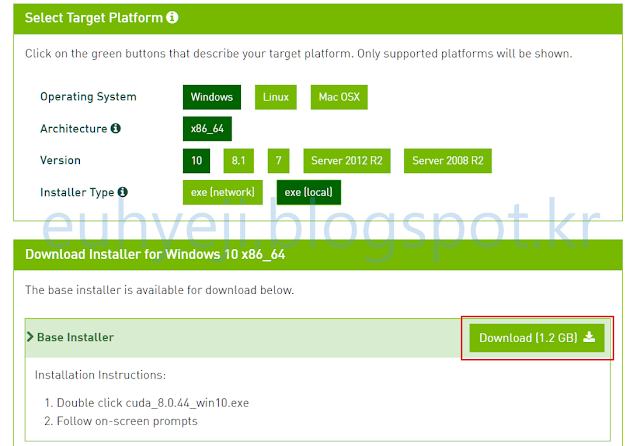Click 'Installer Type' label text

coord(77,193)
